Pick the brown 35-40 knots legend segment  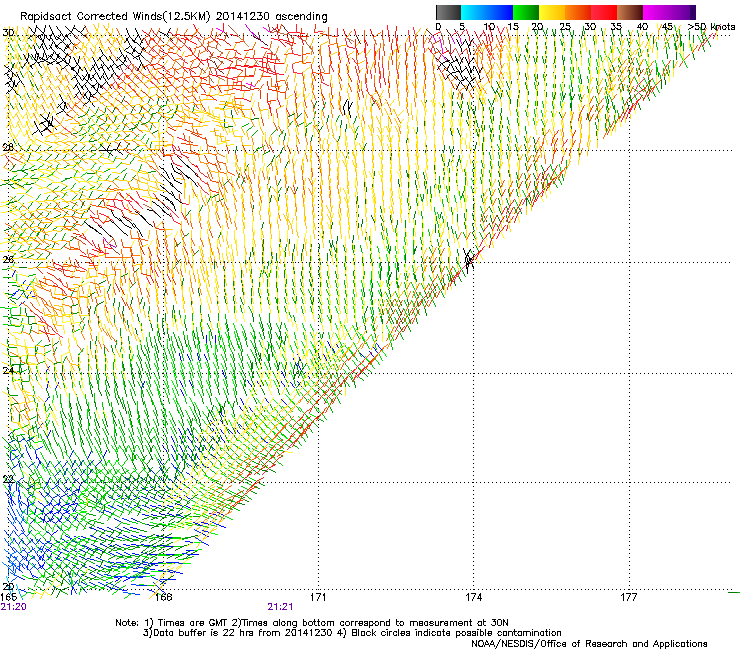(x=630, y=12)
